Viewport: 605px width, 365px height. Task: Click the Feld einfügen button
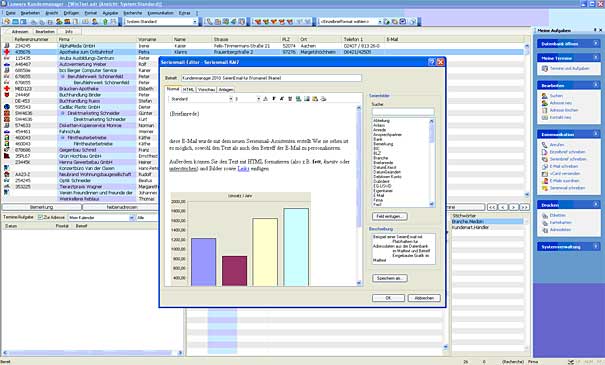coord(390,216)
